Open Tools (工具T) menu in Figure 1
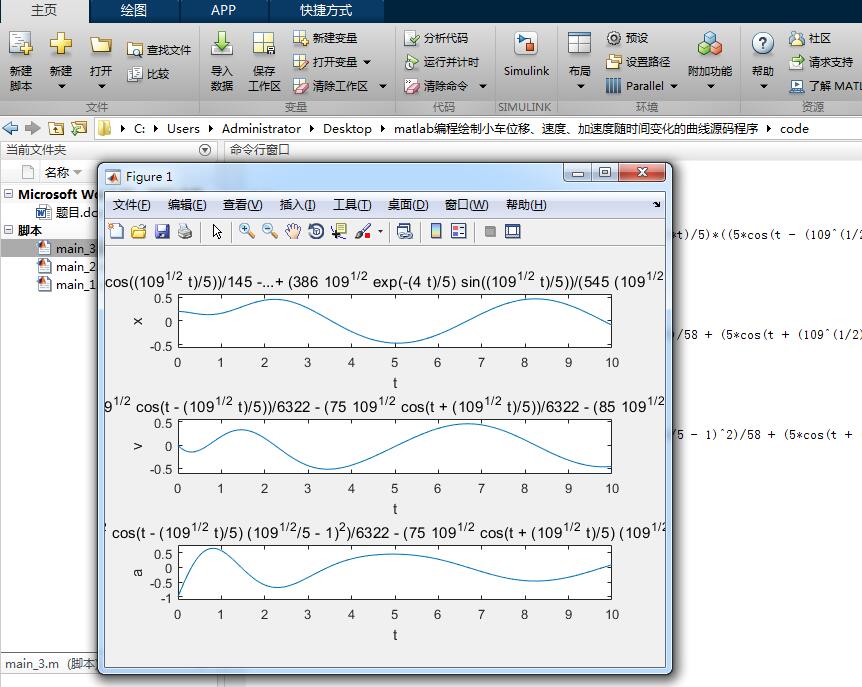Image resolution: width=862 pixels, height=687 pixels. 352,205
